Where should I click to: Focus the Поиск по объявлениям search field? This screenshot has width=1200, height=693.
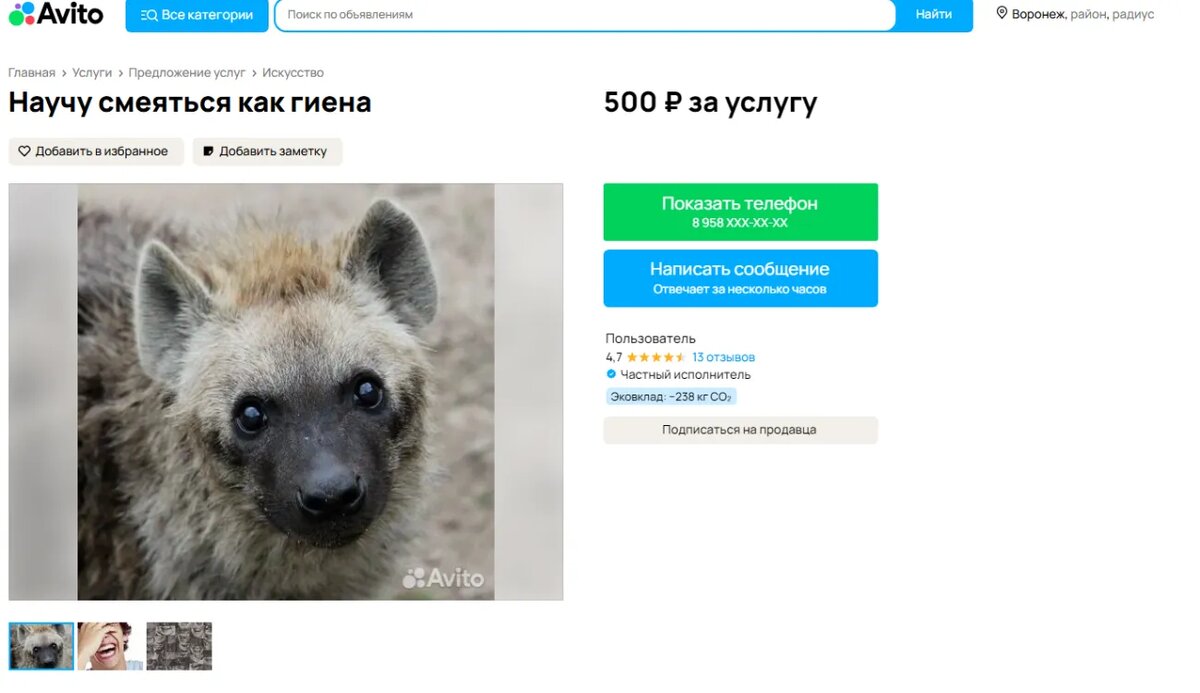(x=585, y=15)
